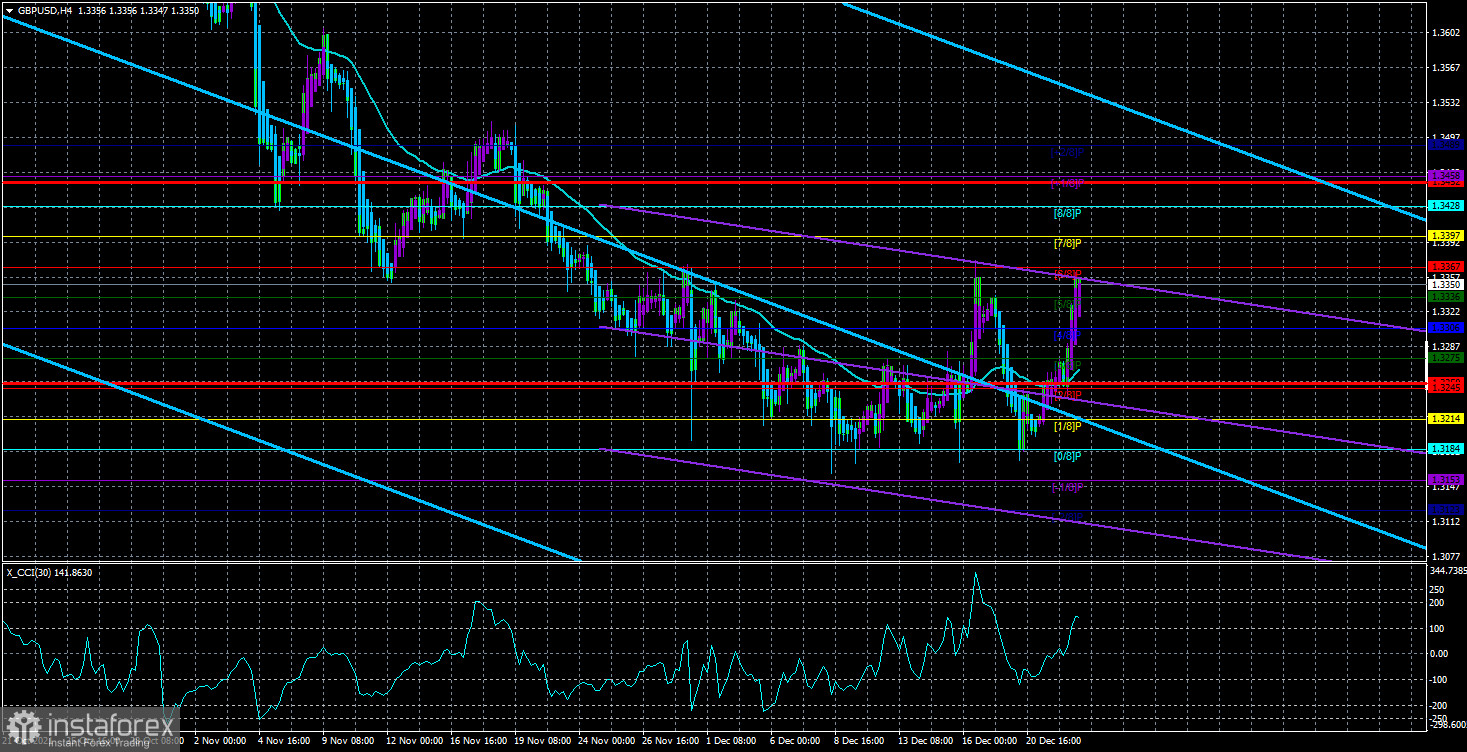Click the 1.3322 price axis value

point(1446,312)
